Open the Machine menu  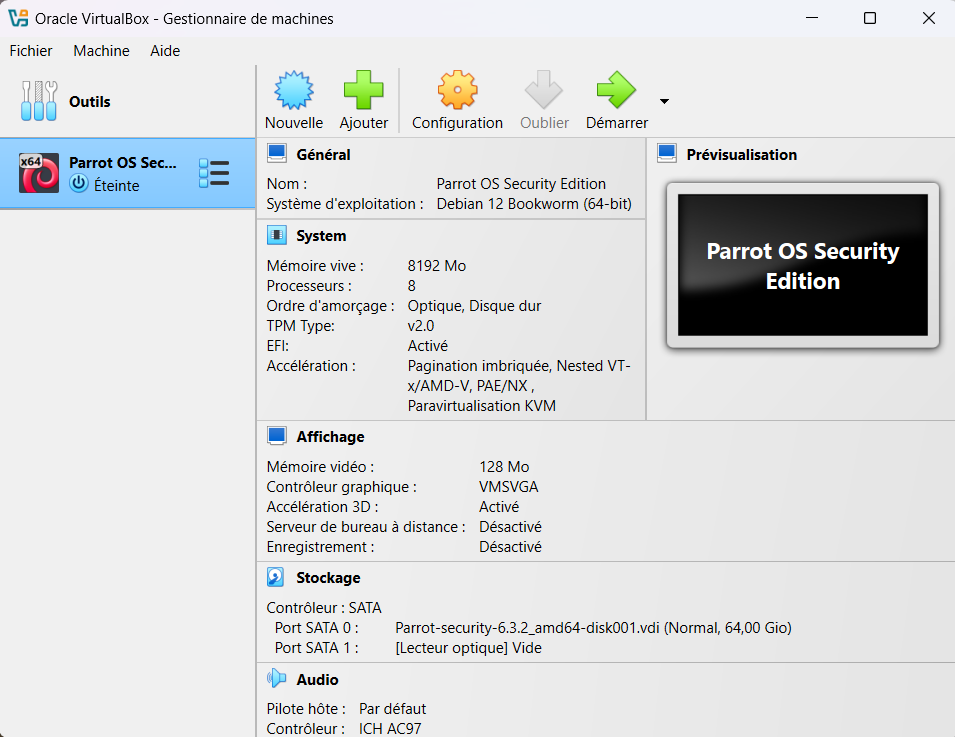[101, 51]
